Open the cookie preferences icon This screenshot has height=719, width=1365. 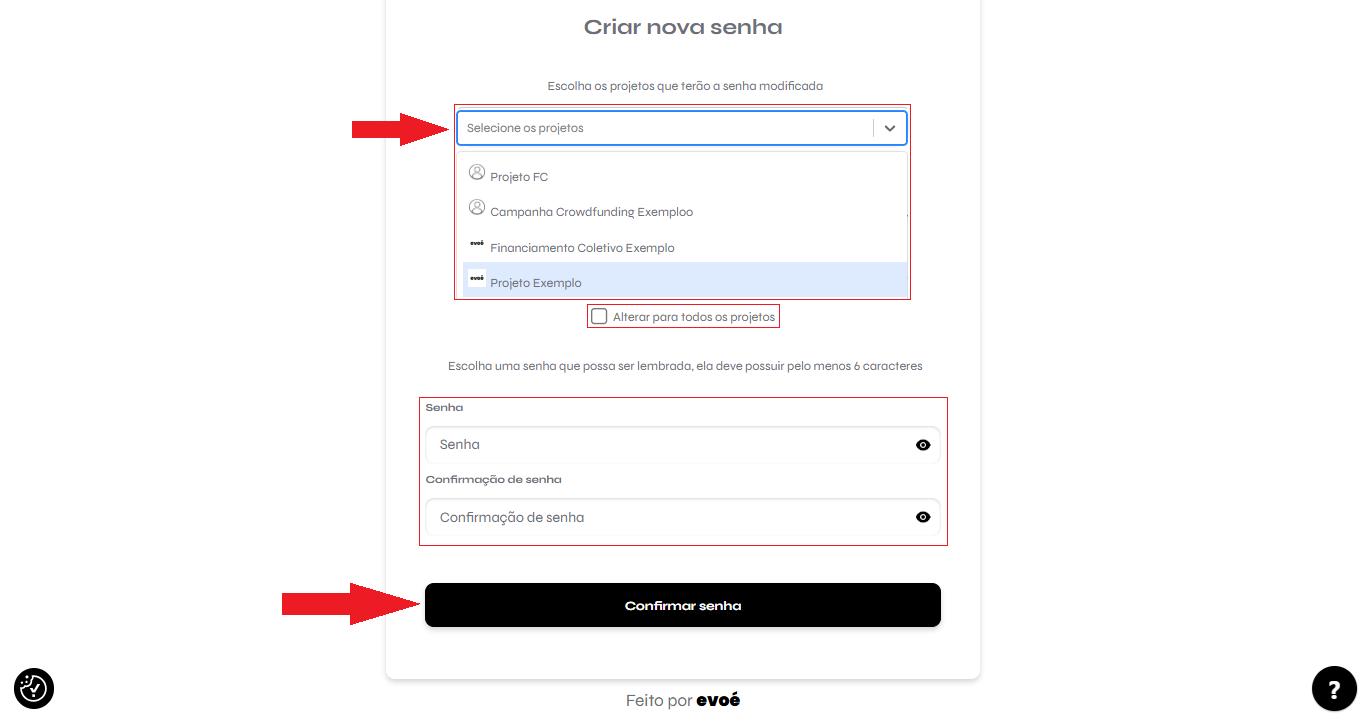coord(34,688)
